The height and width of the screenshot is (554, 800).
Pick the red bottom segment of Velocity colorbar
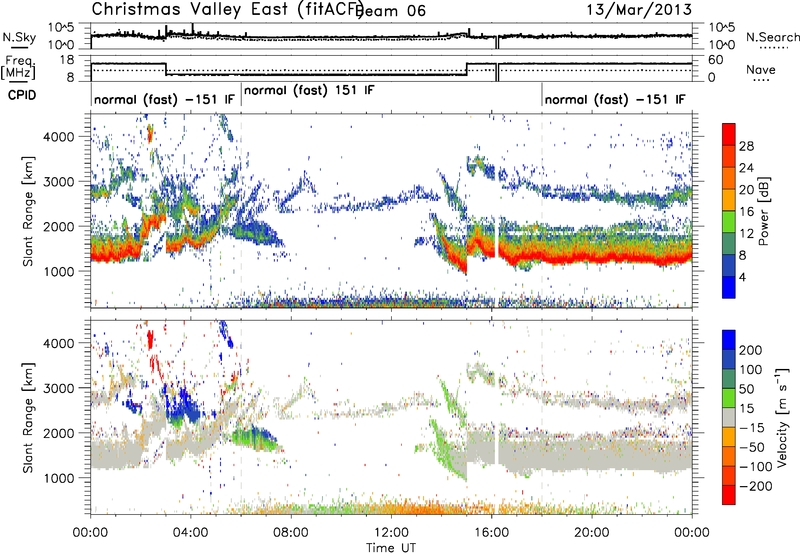(729, 495)
